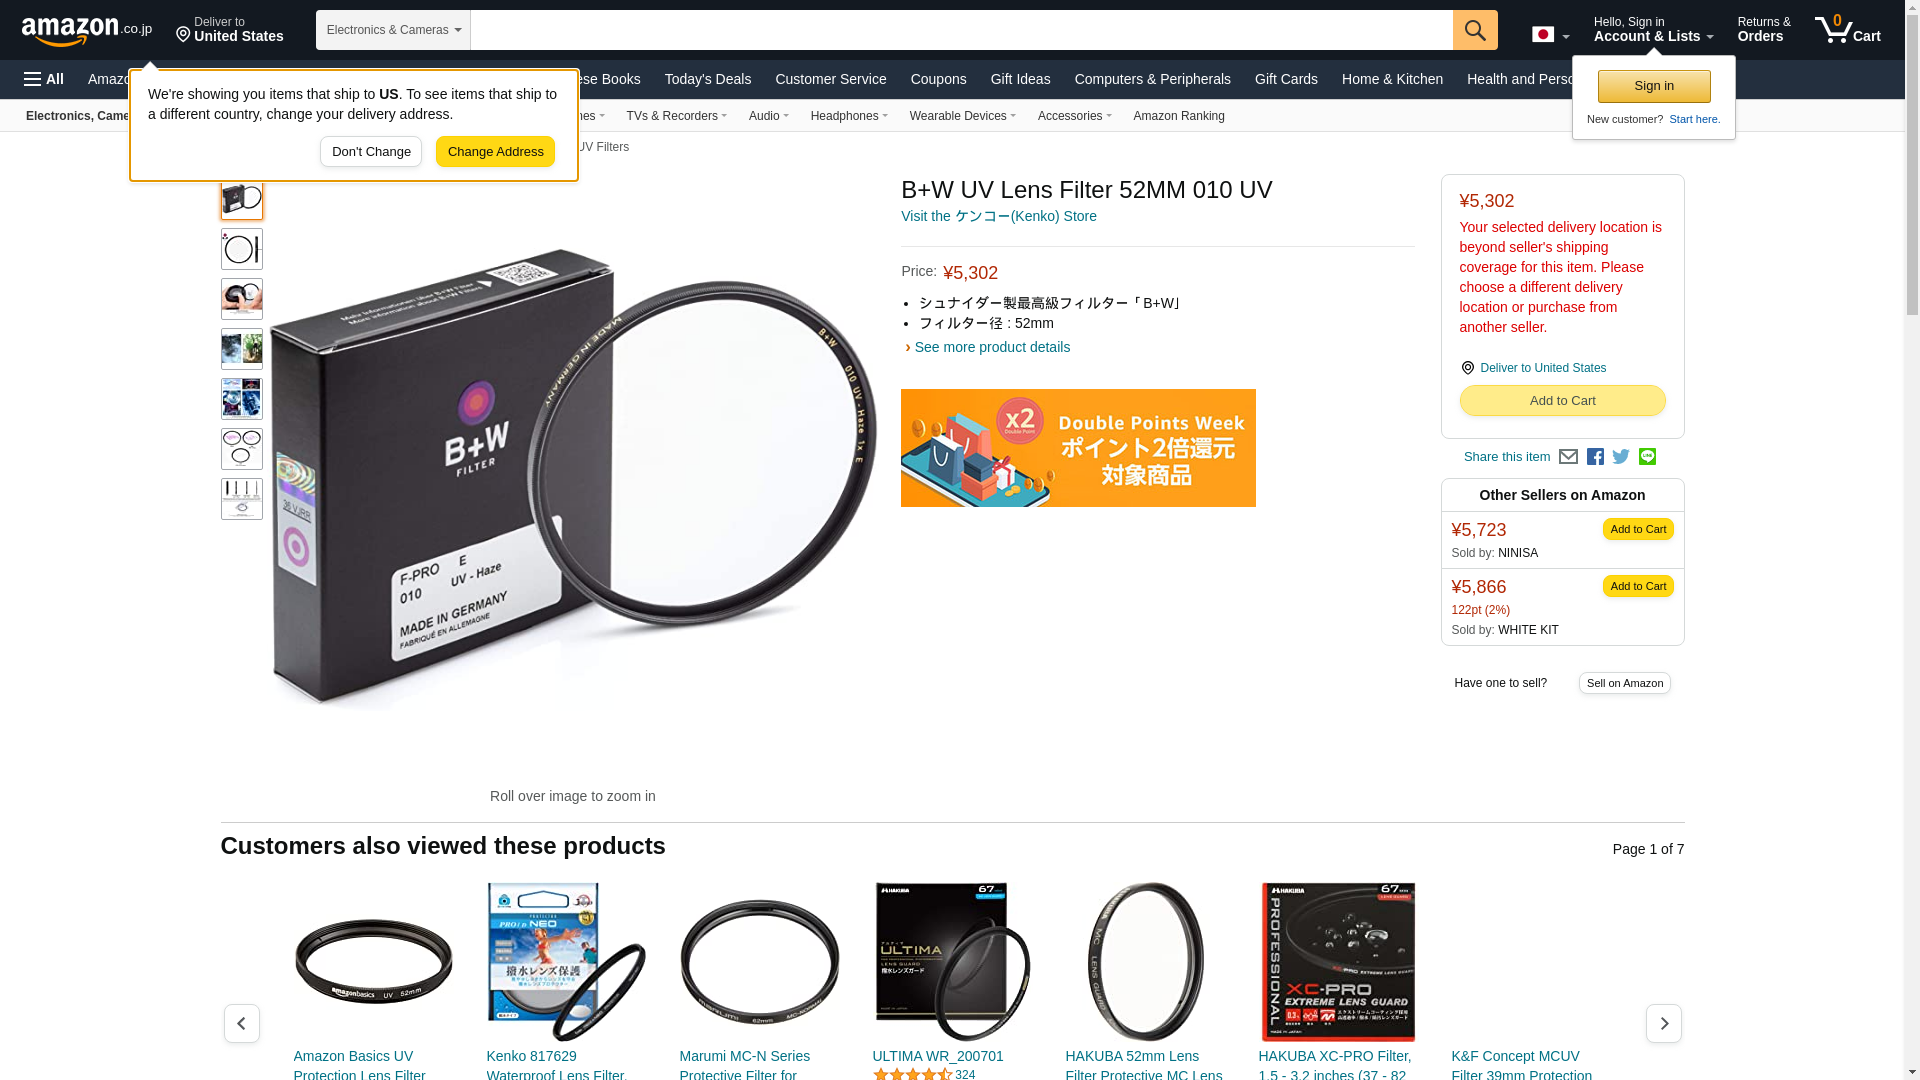Share this item on Facebook
The height and width of the screenshot is (1080, 1920).
point(1595,457)
